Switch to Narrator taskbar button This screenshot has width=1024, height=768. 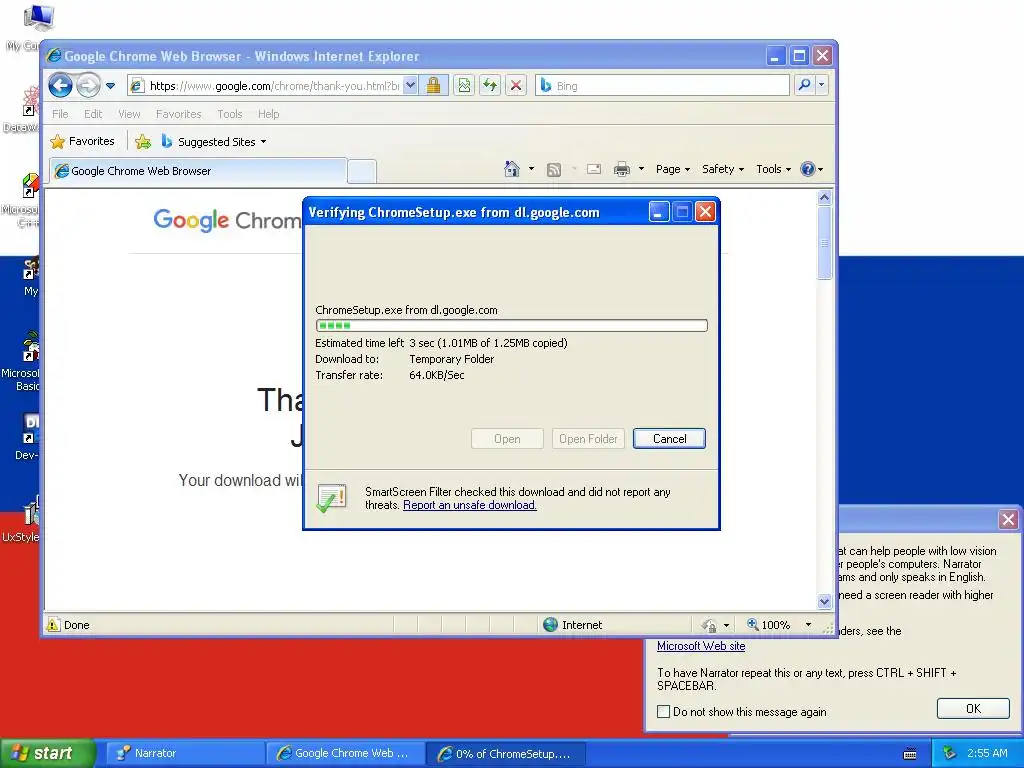[x=185, y=753]
